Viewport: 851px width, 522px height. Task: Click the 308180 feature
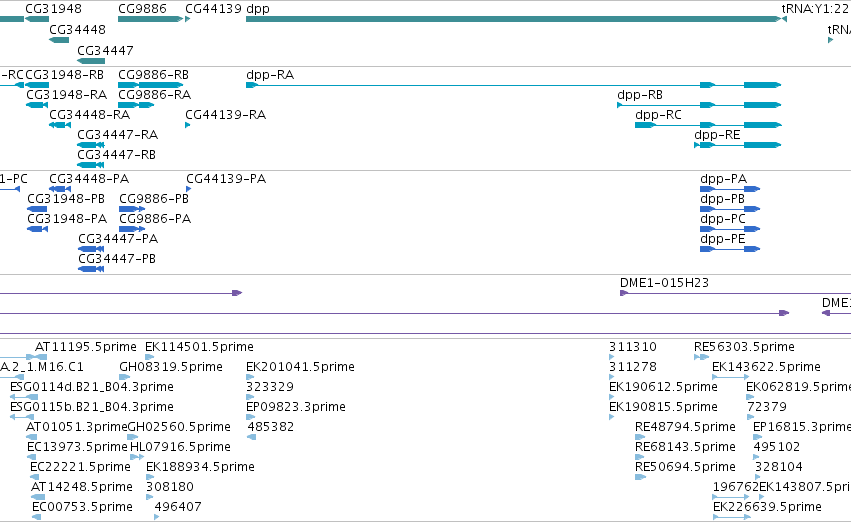148,498
